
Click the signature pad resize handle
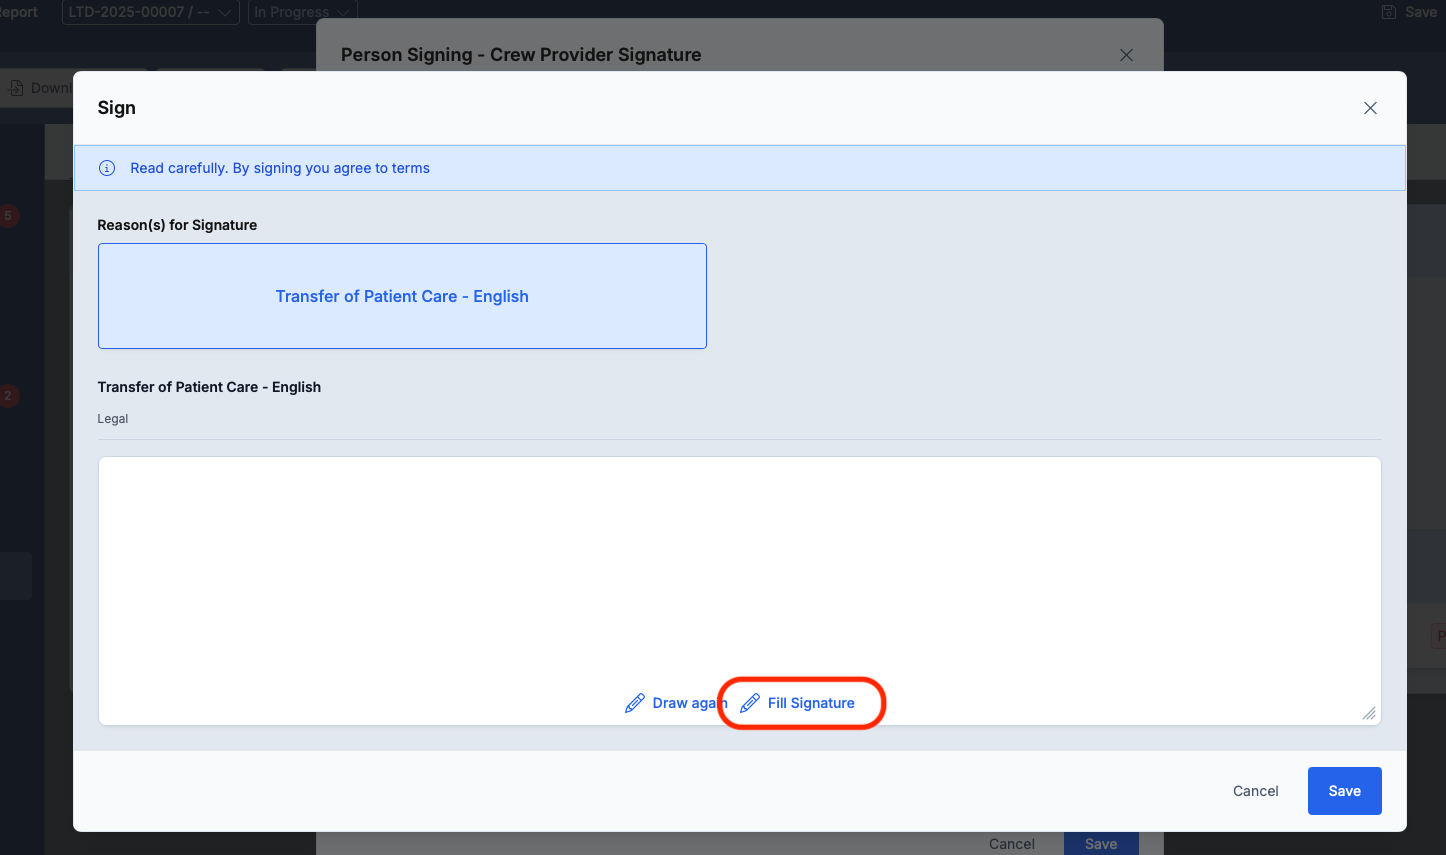tap(1369, 713)
